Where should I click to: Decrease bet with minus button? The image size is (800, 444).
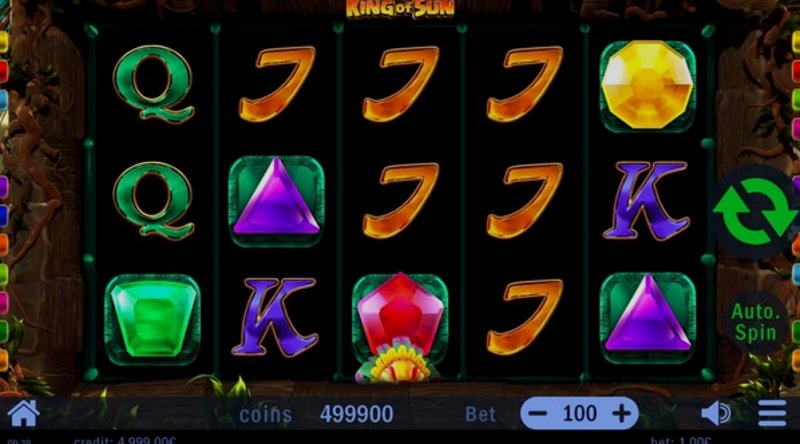(x=537, y=413)
